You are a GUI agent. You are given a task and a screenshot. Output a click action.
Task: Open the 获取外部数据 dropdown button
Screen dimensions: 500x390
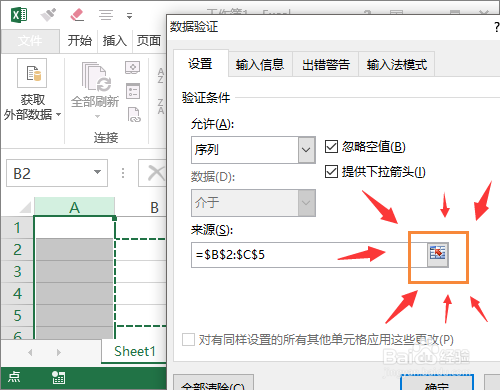pyautogui.click(x=32, y=90)
